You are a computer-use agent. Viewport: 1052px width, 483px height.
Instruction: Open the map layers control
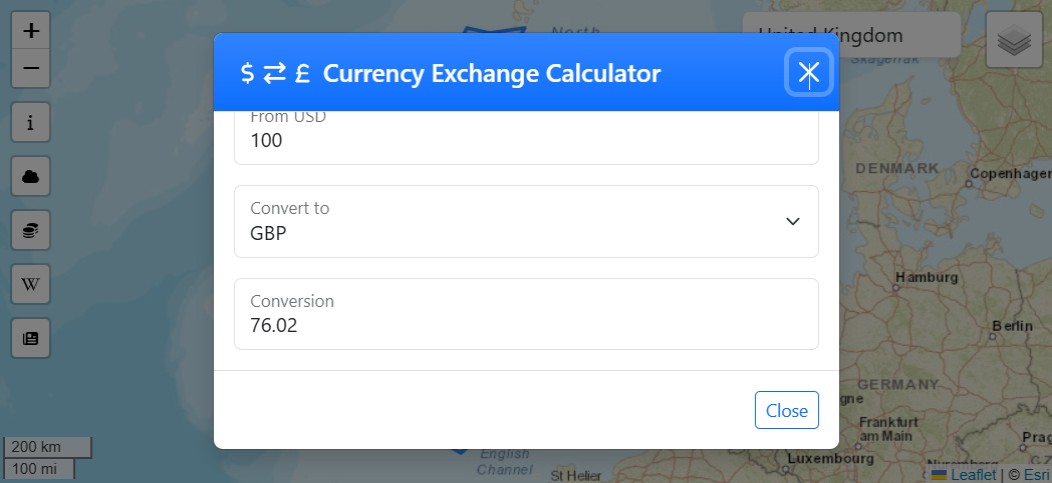(x=1014, y=40)
